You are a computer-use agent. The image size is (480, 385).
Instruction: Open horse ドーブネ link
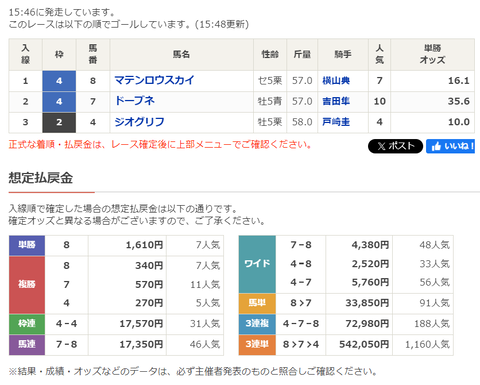pos(135,101)
